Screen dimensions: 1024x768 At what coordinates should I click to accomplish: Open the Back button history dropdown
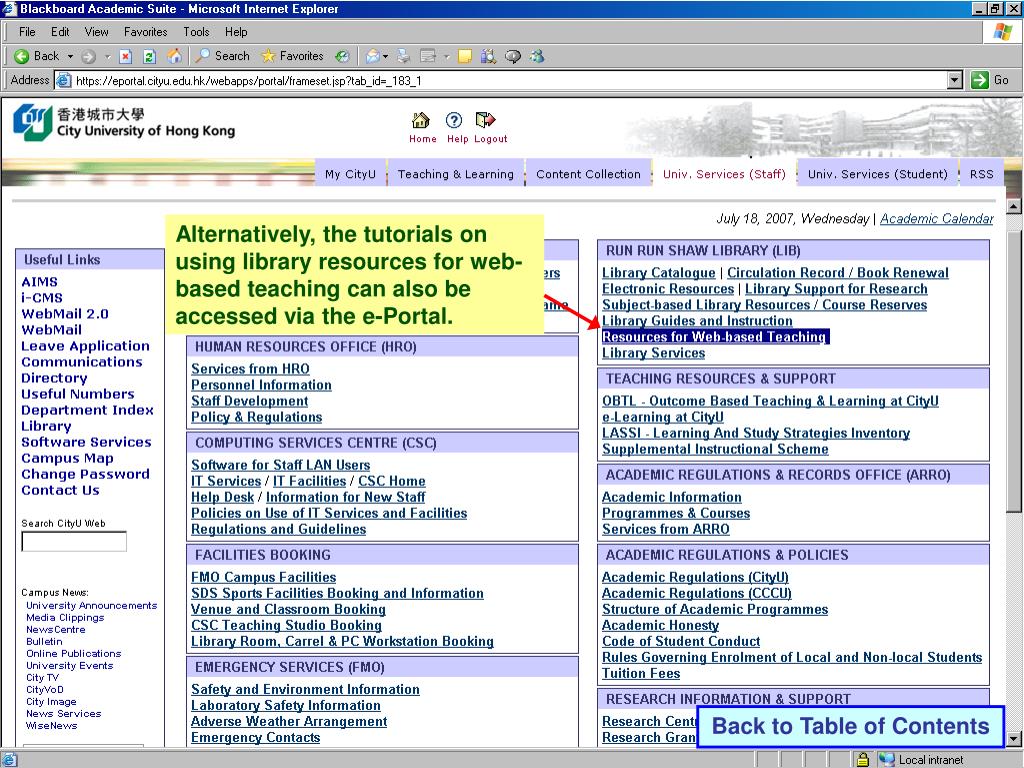(x=71, y=57)
